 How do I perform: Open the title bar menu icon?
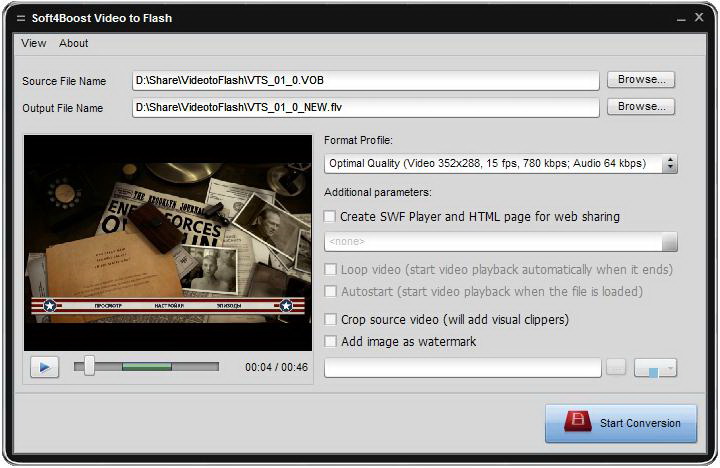tap(21, 18)
